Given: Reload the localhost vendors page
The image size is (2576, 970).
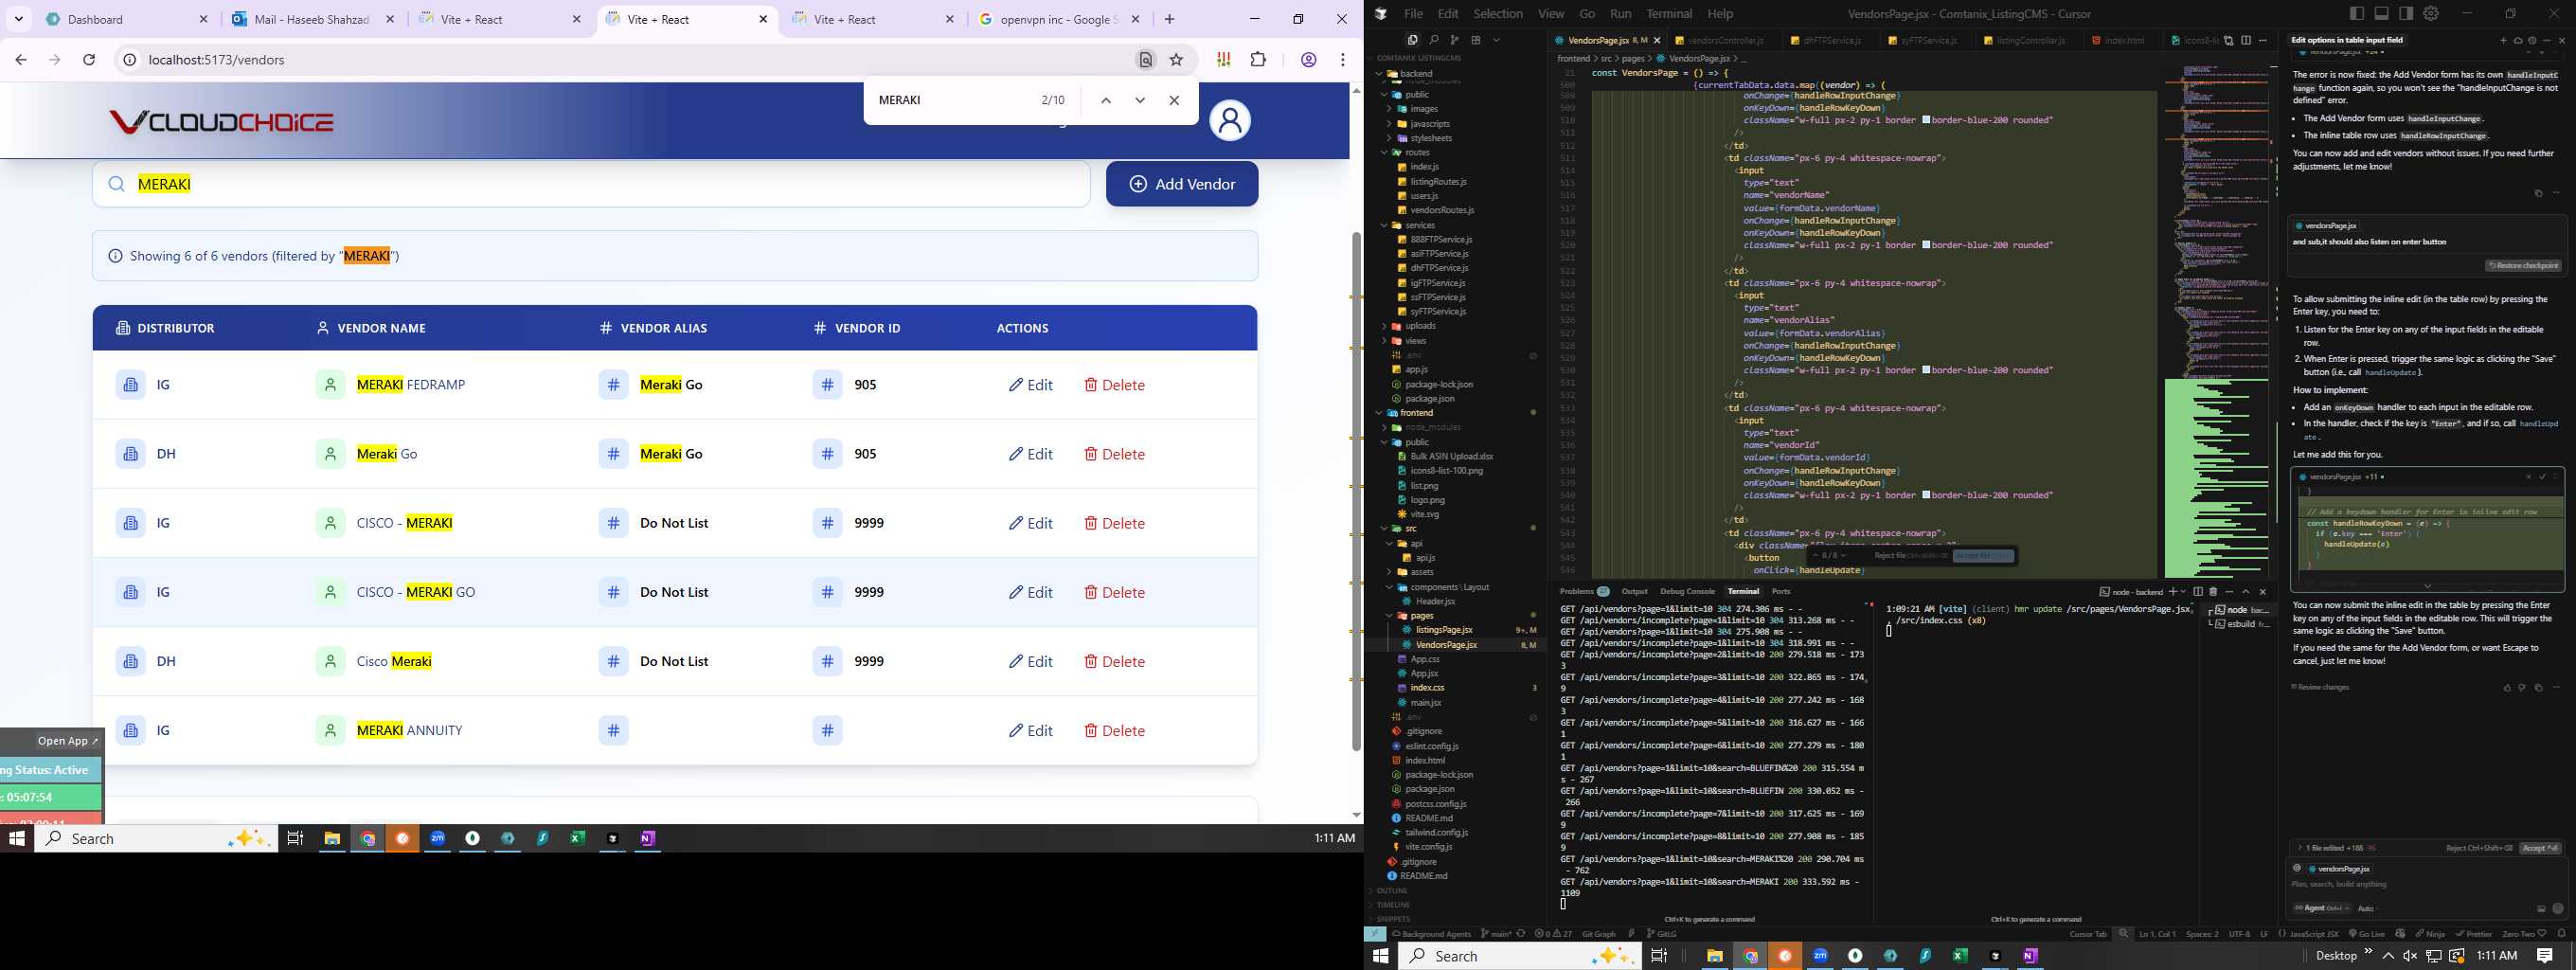Looking at the screenshot, I should tap(89, 60).
